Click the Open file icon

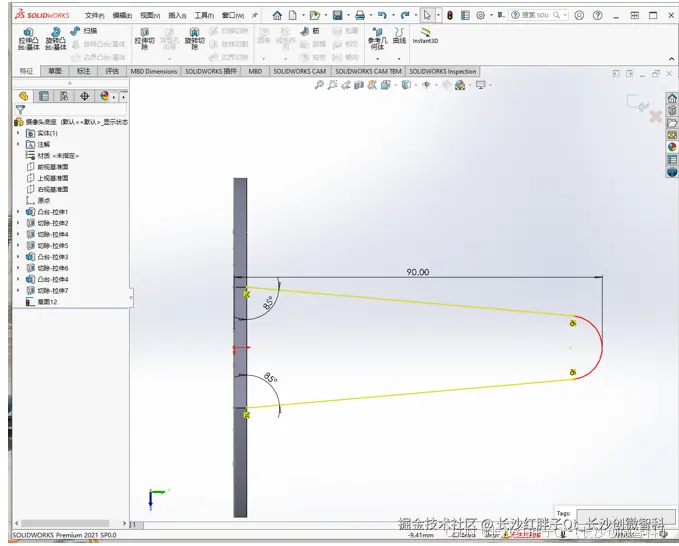[315, 15]
